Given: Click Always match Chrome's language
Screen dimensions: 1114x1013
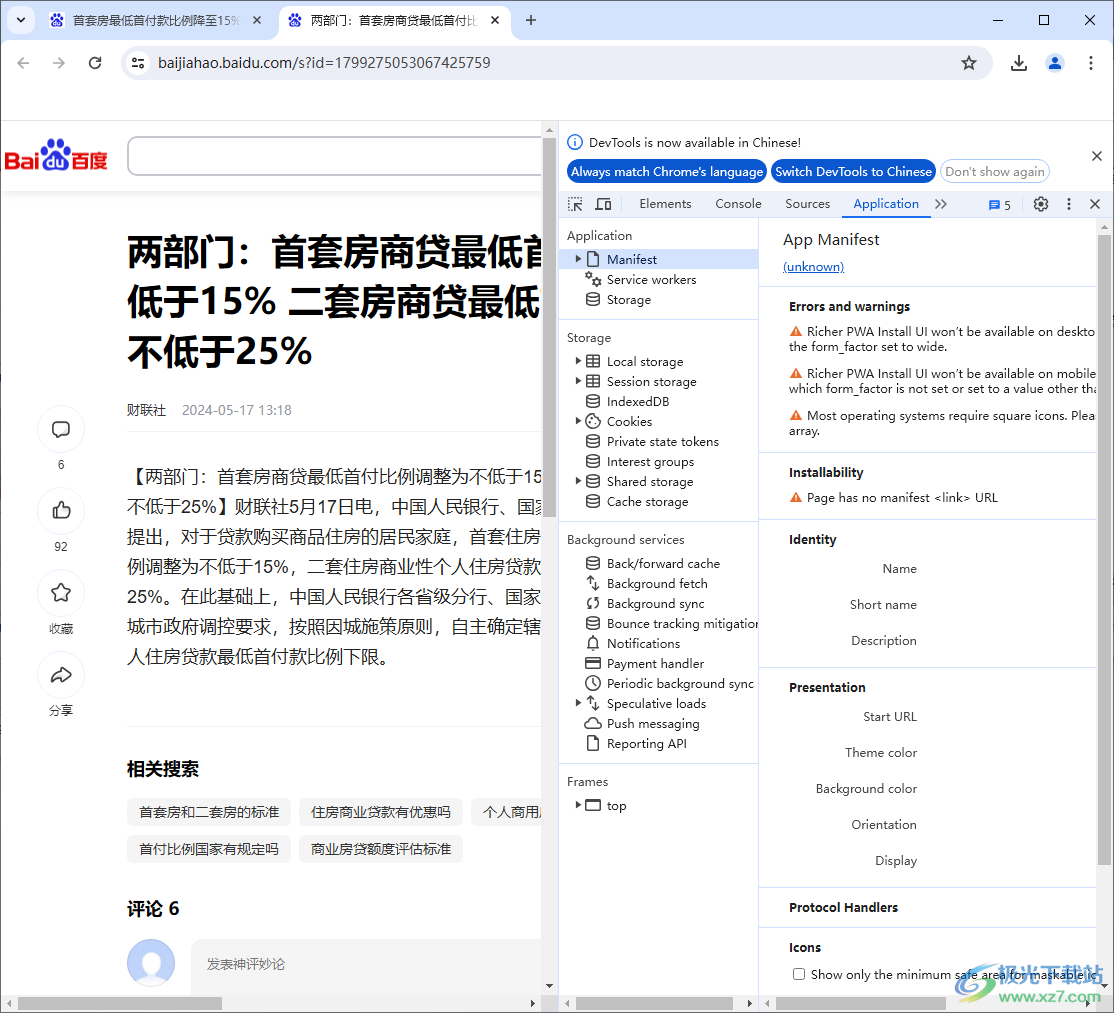Looking at the screenshot, I should (666, 172).
